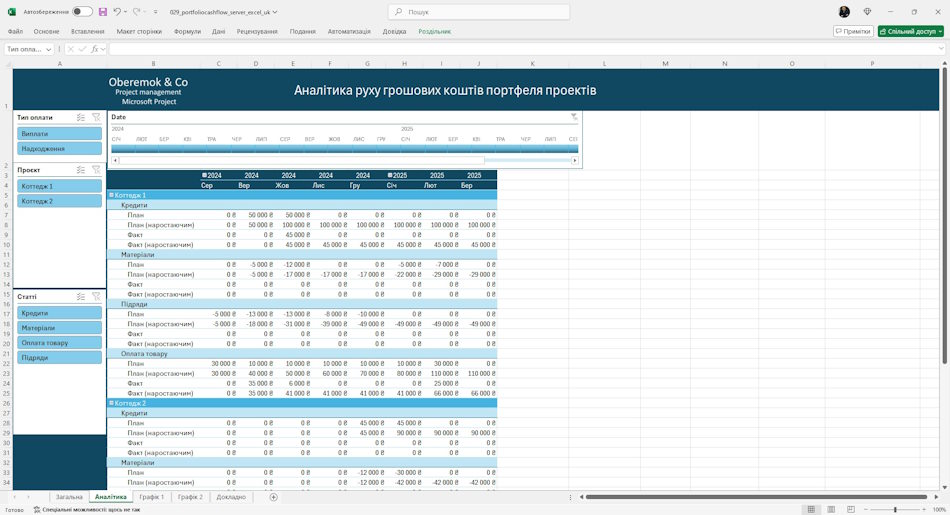Toggle Оплата товару slicer item
The height and width of the screenshot is (515, 950).
[59, 343]
